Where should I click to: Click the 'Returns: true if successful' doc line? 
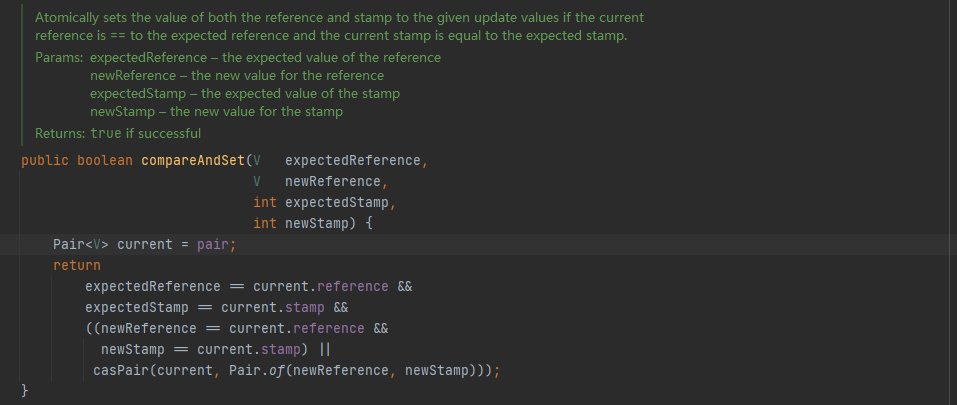click(118, 133)
